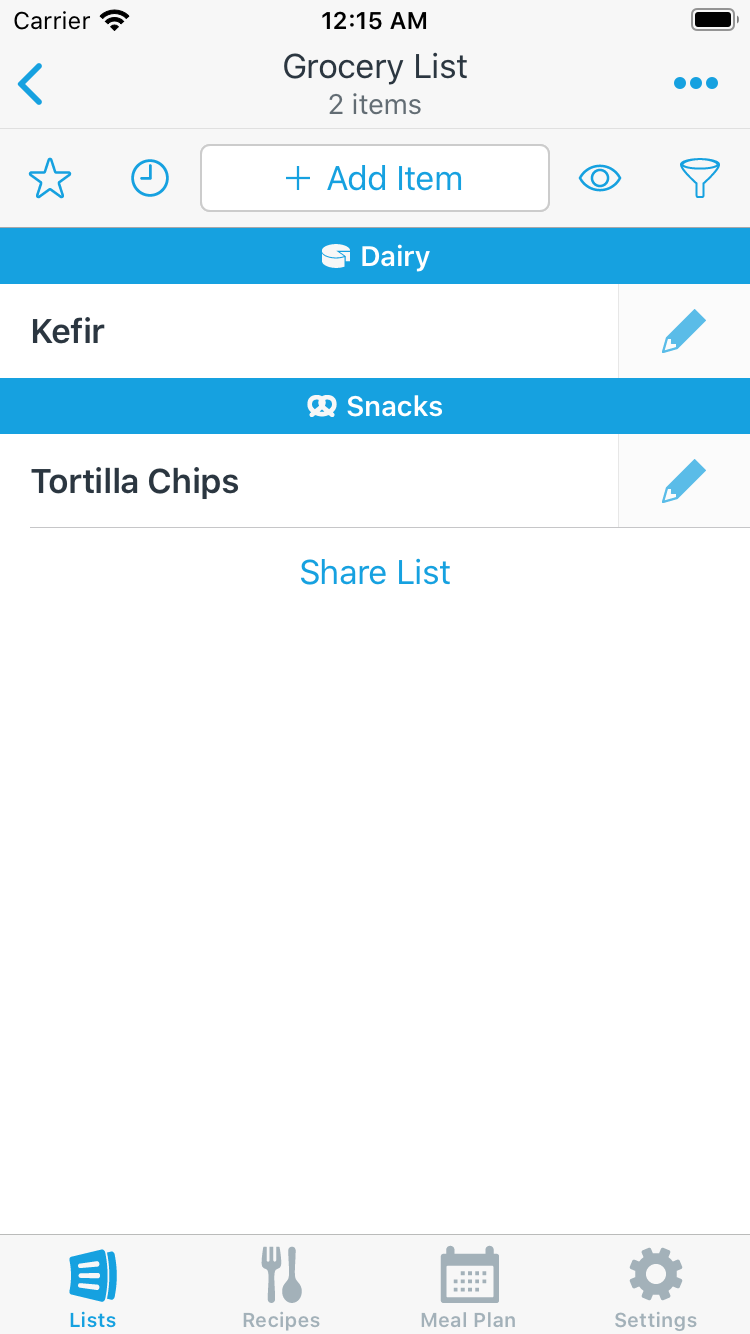Open the Recipes tab

point(281,1288)
